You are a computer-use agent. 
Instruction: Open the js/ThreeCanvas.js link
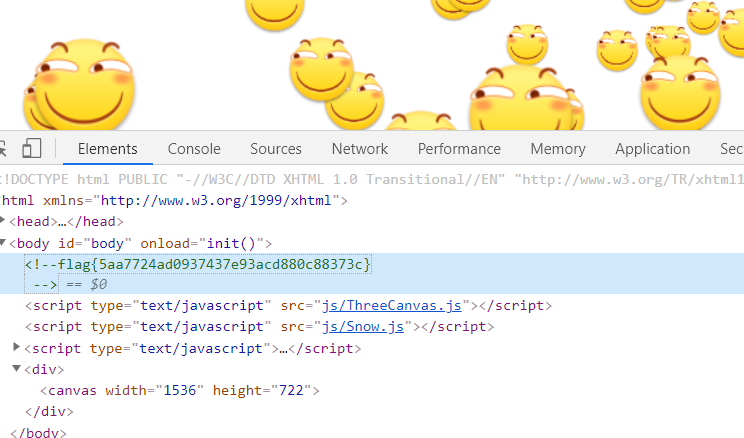tap(391, 306)
